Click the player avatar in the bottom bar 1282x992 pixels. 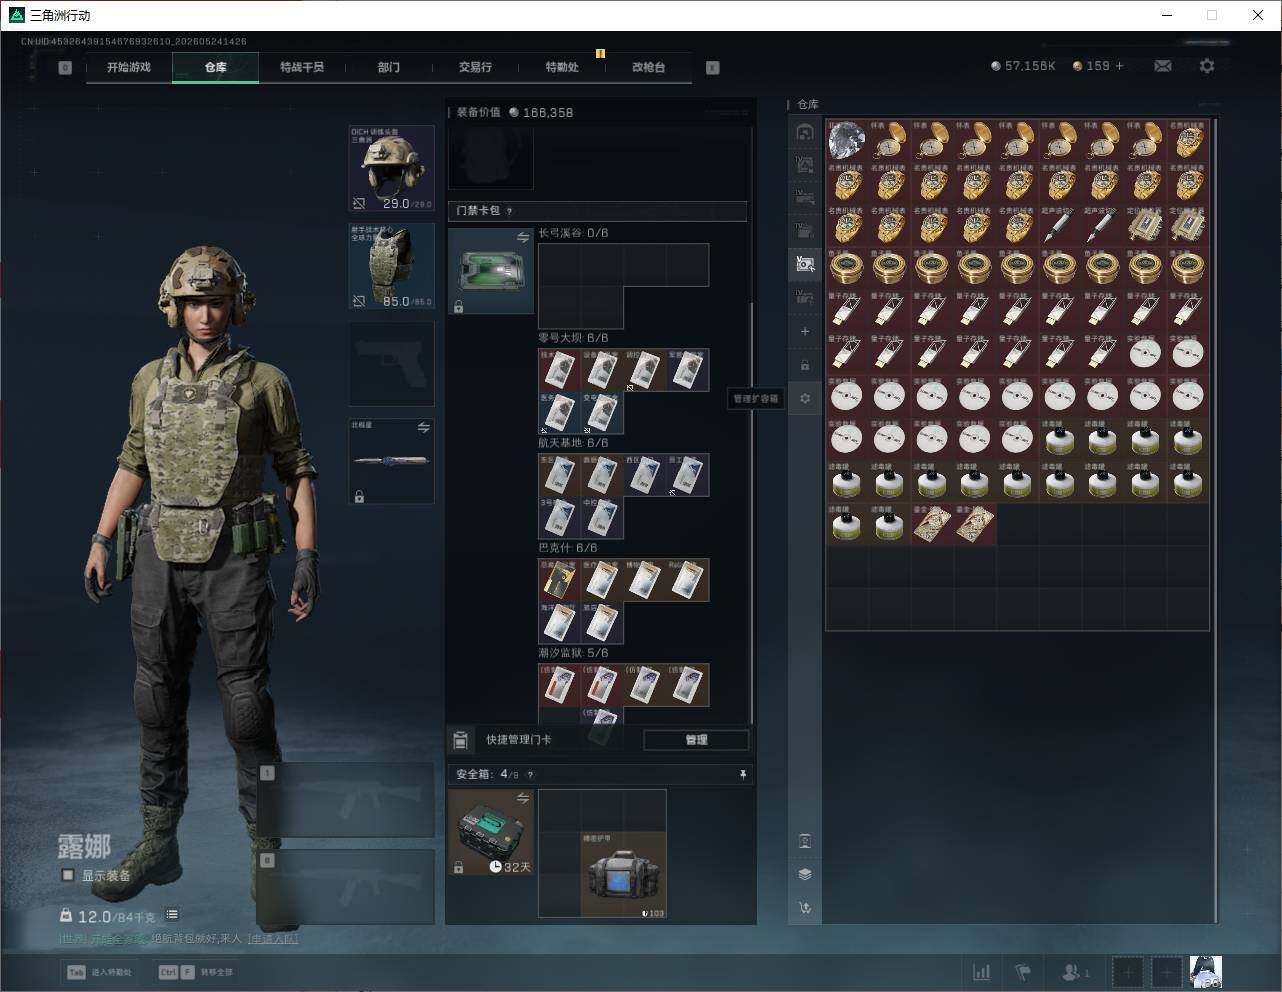1205,971
